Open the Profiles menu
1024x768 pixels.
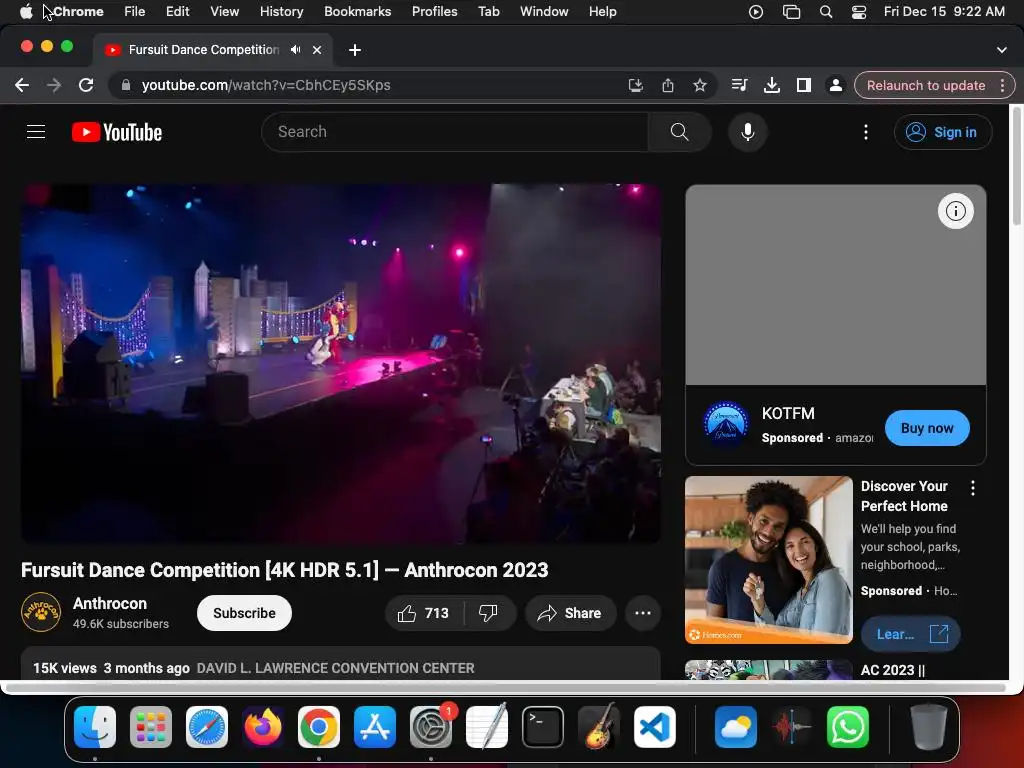click(x=434, y=12)
